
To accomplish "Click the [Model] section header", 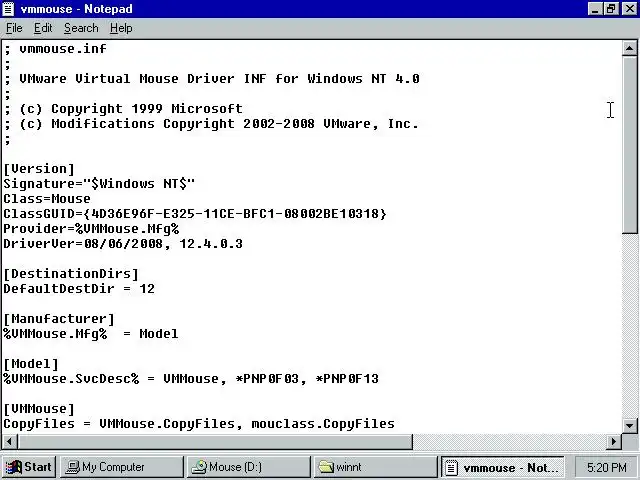I will click(x=31, y=364).
